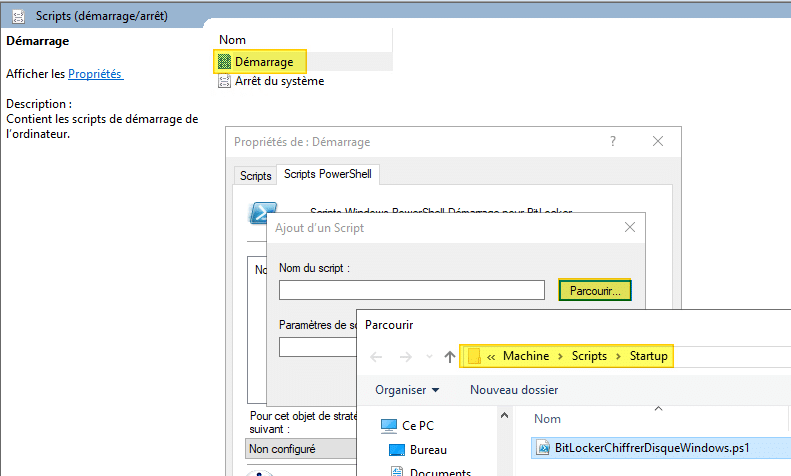Click the Bureau desktop icon
The height and width of the screenshot is (476, 791).
(x=397, y=450)
